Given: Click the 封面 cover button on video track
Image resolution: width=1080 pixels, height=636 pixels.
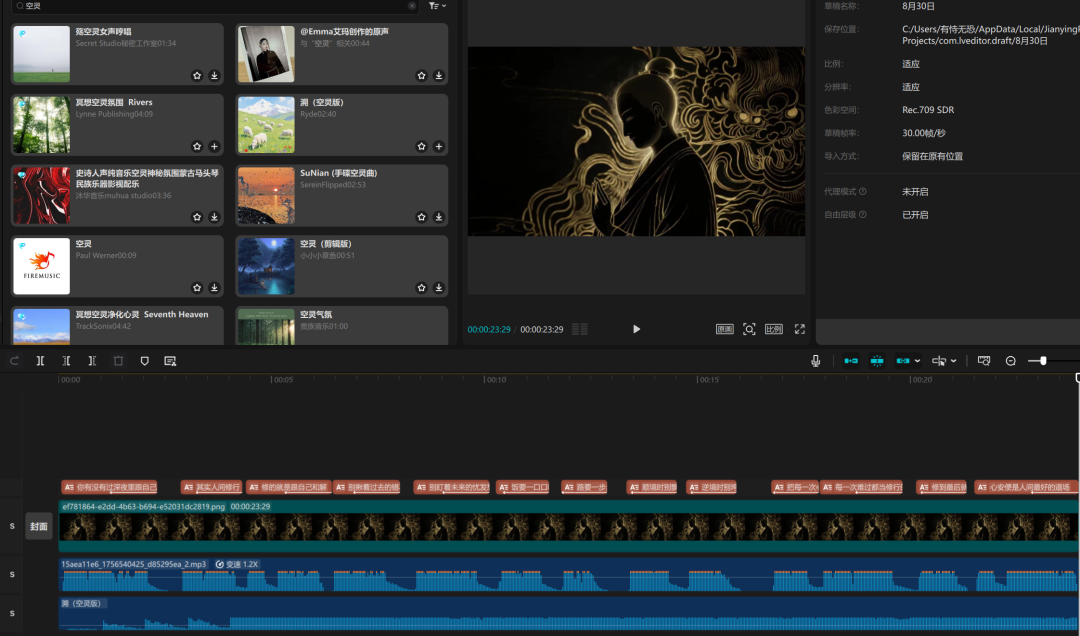Looking at the screenshot, I should click(39, 526).
